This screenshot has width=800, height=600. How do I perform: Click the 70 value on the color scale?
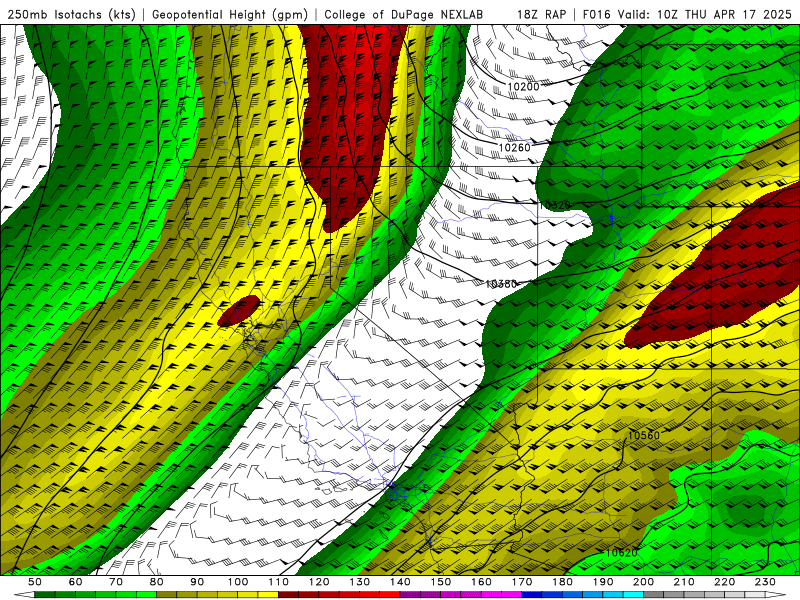[x=116, y=582]
